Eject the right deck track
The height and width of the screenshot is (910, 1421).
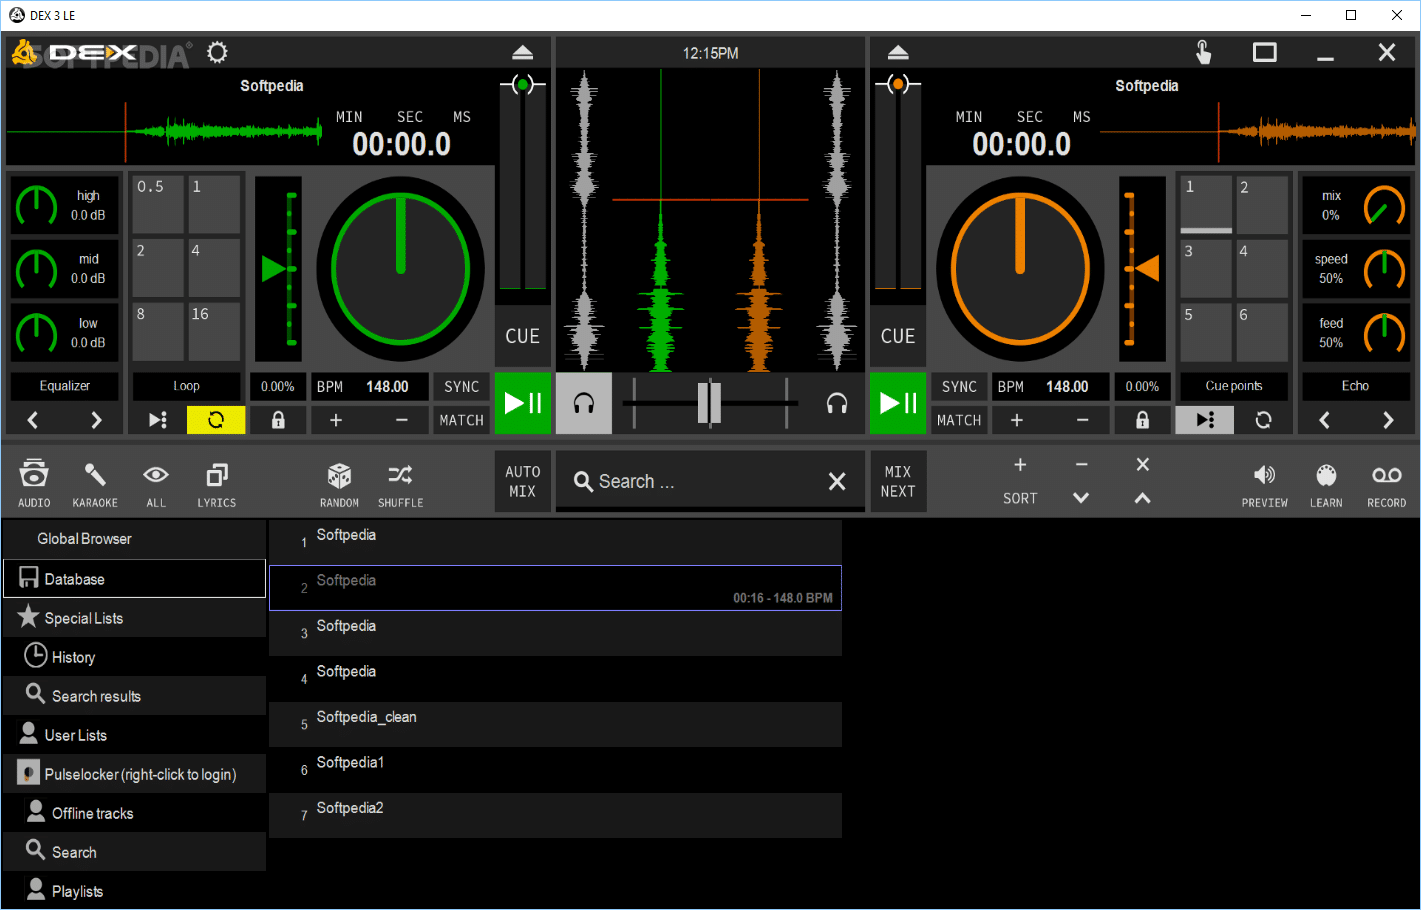point(898,52)
